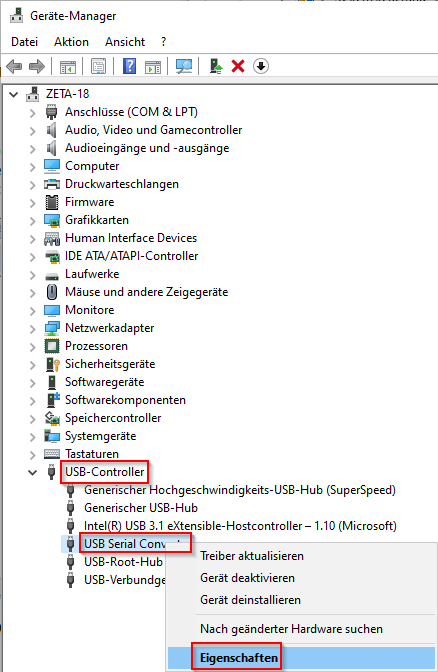Screen dimensions: 438x672
Task: Click the ZETA-18 computer icon
Action: [x=33, y=94]
